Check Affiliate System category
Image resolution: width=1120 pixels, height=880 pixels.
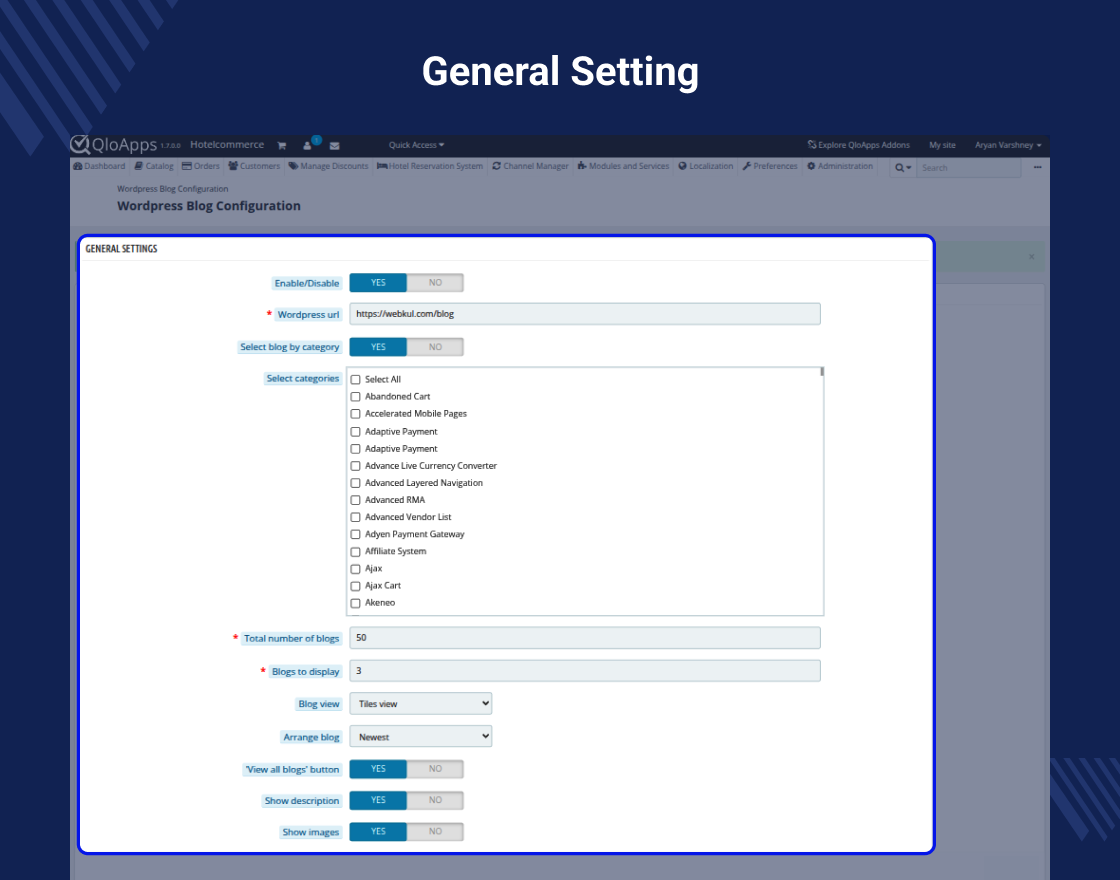click(355, 552)
